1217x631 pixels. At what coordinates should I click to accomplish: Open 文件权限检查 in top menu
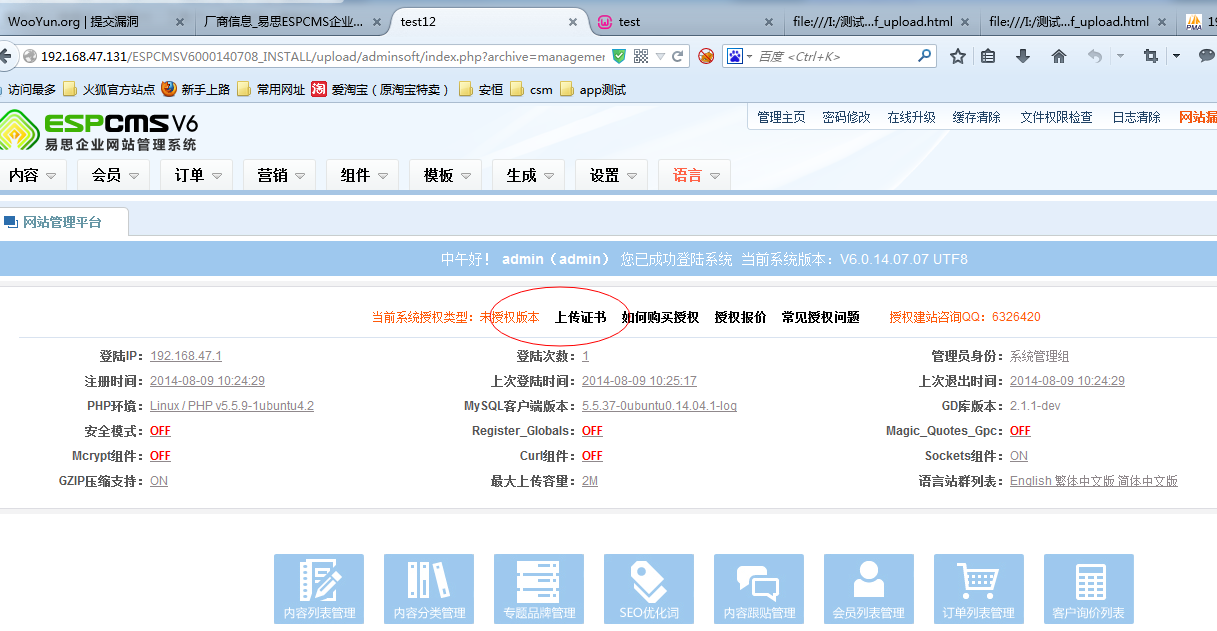(x=1056, y=117)
